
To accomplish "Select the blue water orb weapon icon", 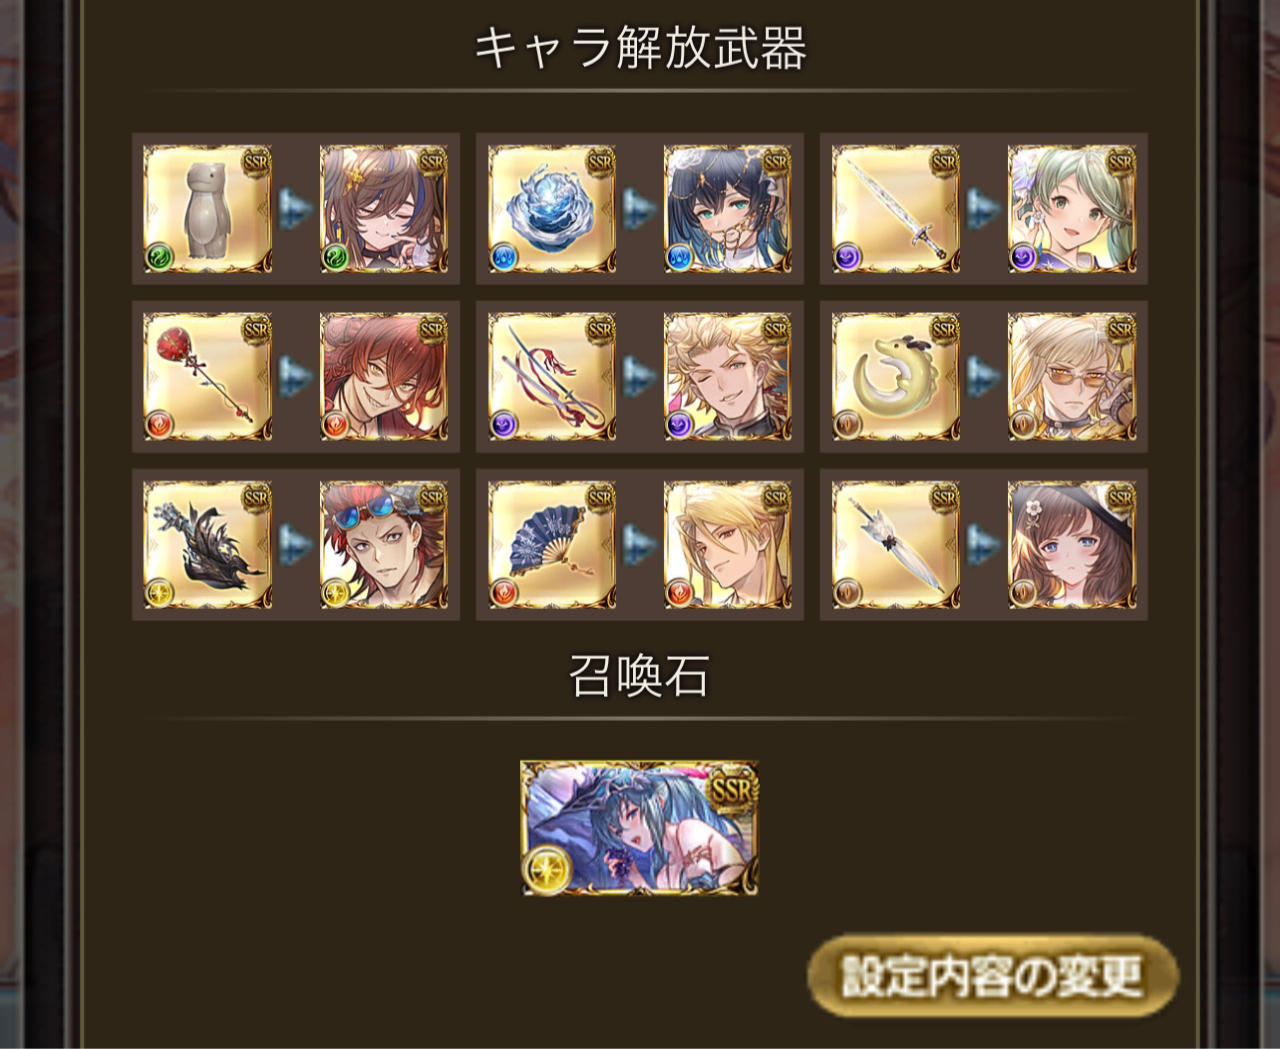I will (552, 209).
